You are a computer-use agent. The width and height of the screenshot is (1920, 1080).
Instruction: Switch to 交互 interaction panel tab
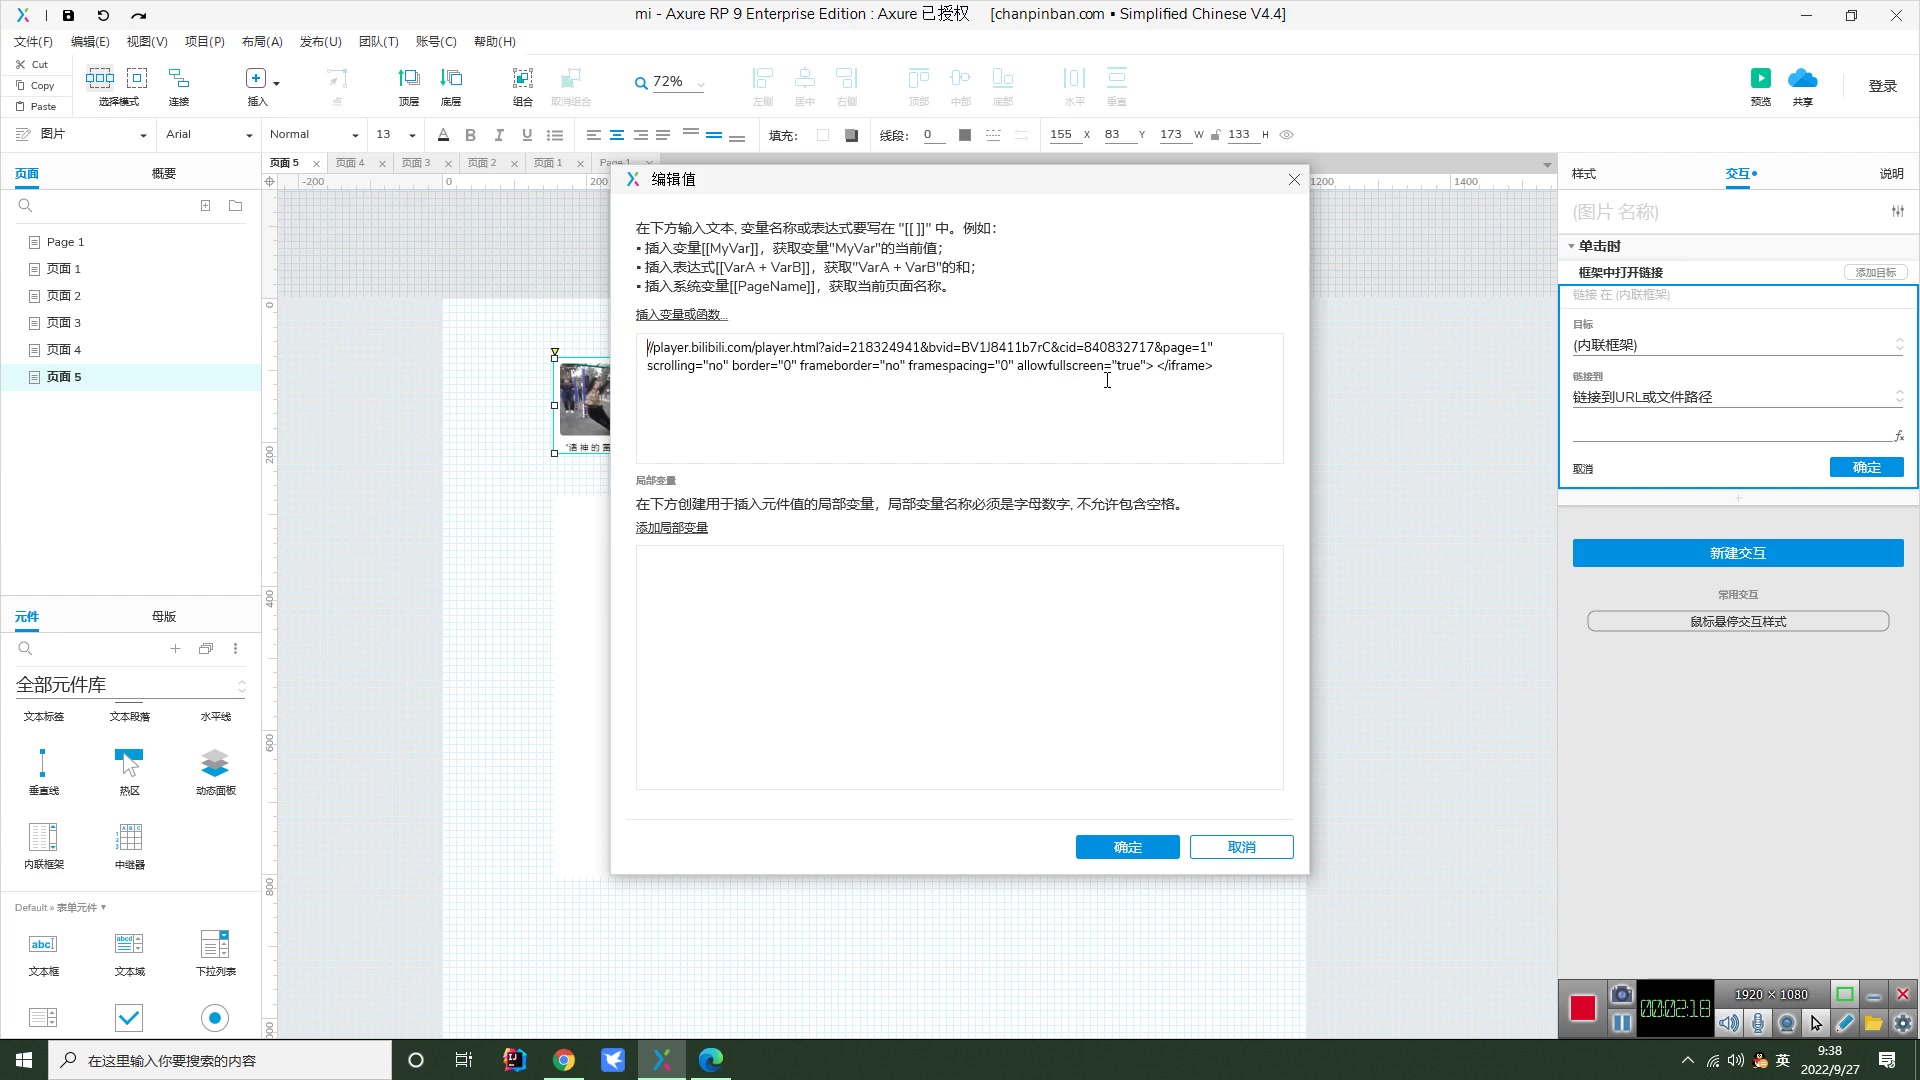coord(1742,173)
